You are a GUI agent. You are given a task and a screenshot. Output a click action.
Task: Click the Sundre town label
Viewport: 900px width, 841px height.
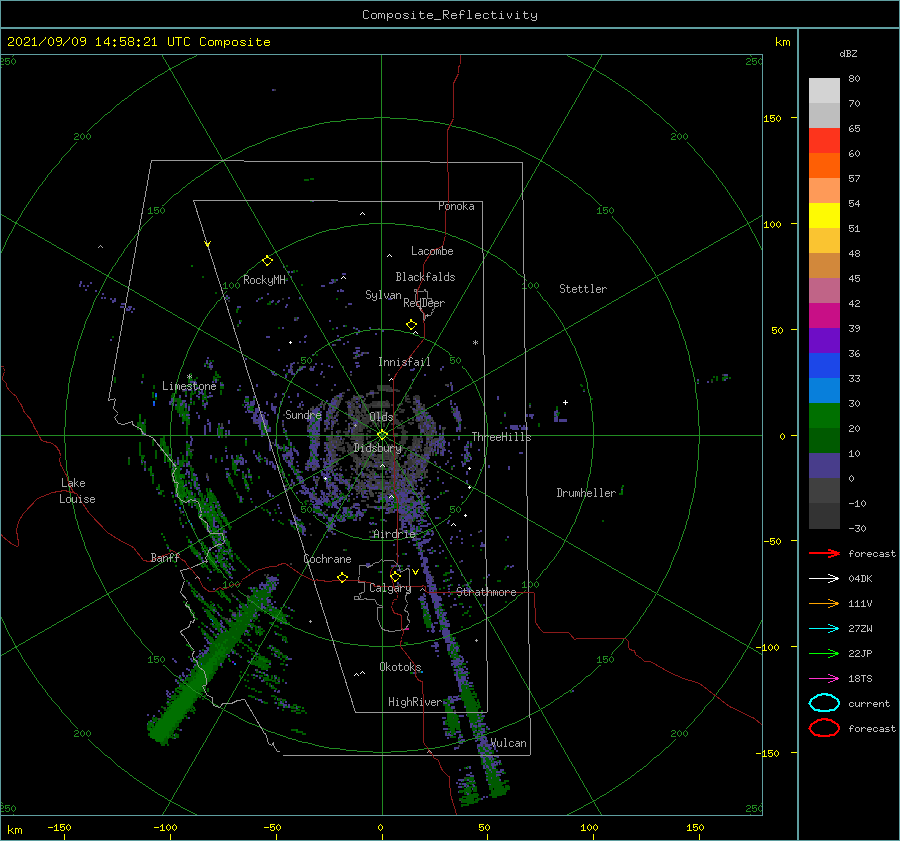click(x=303, y=414)
